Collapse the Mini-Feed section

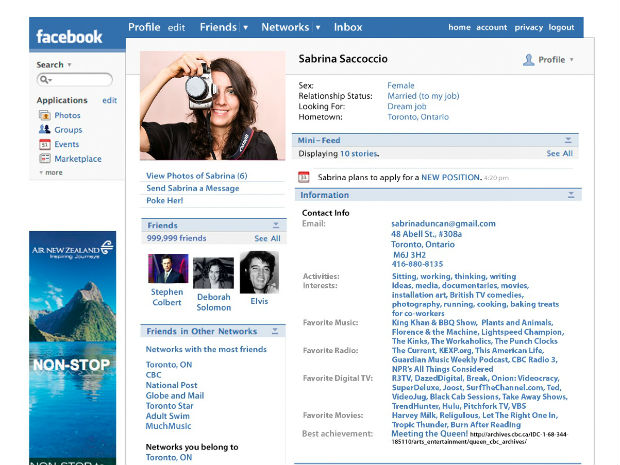coord(568,140)
